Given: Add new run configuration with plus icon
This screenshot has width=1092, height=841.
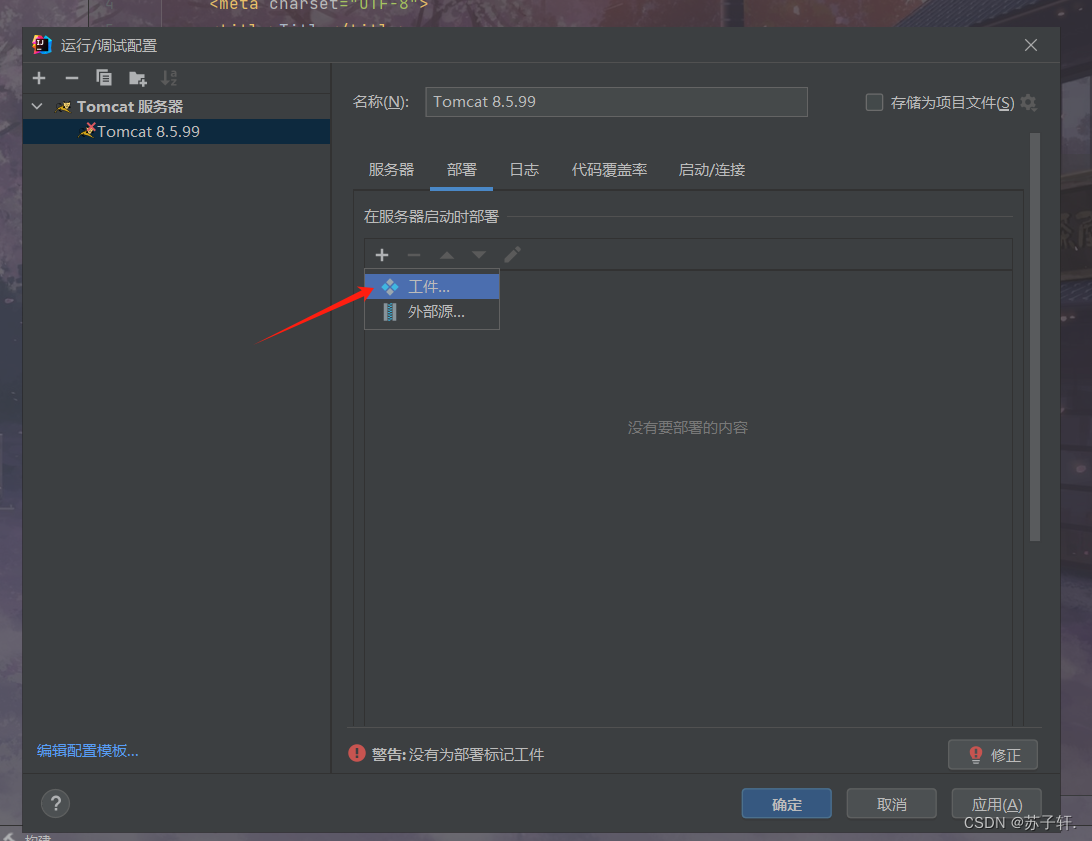Looking at the screenshot, I should 39,78.
